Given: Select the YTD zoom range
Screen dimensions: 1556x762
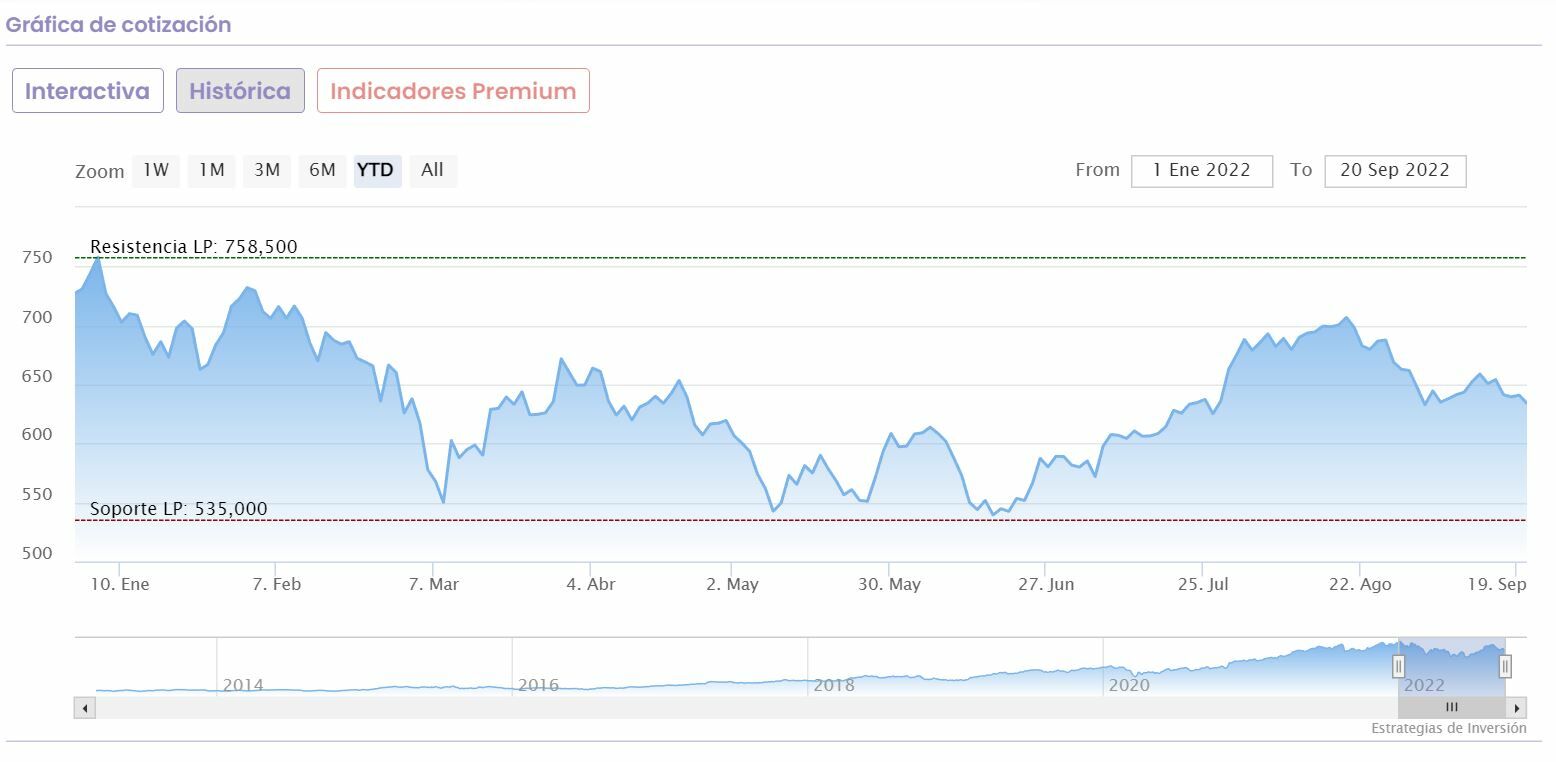Looking at the screenshot, I should coord(376,170).
